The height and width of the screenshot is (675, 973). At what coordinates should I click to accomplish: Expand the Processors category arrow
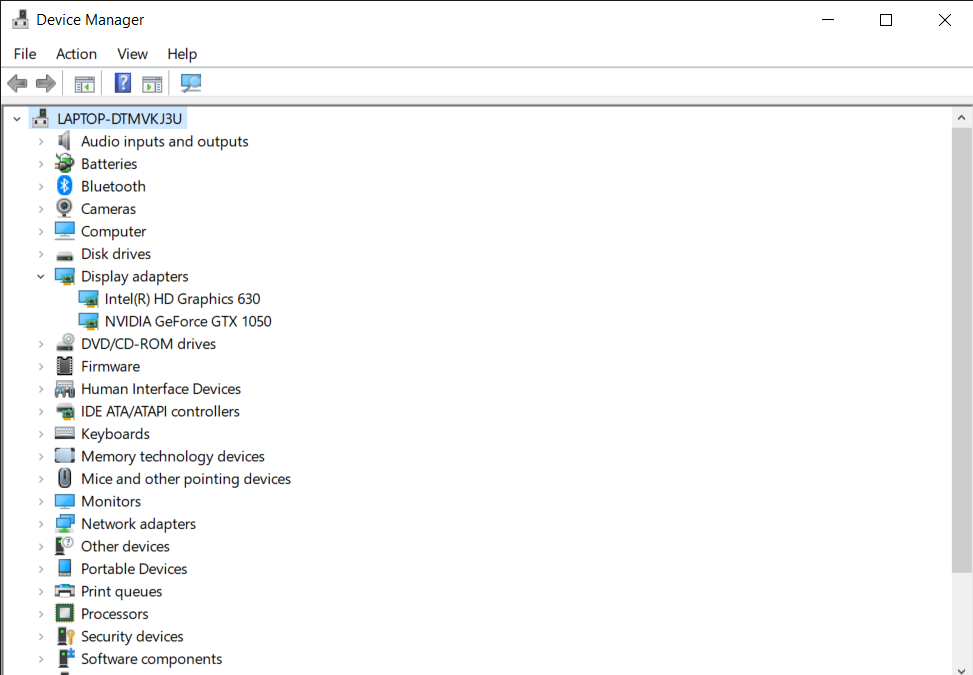41,614
